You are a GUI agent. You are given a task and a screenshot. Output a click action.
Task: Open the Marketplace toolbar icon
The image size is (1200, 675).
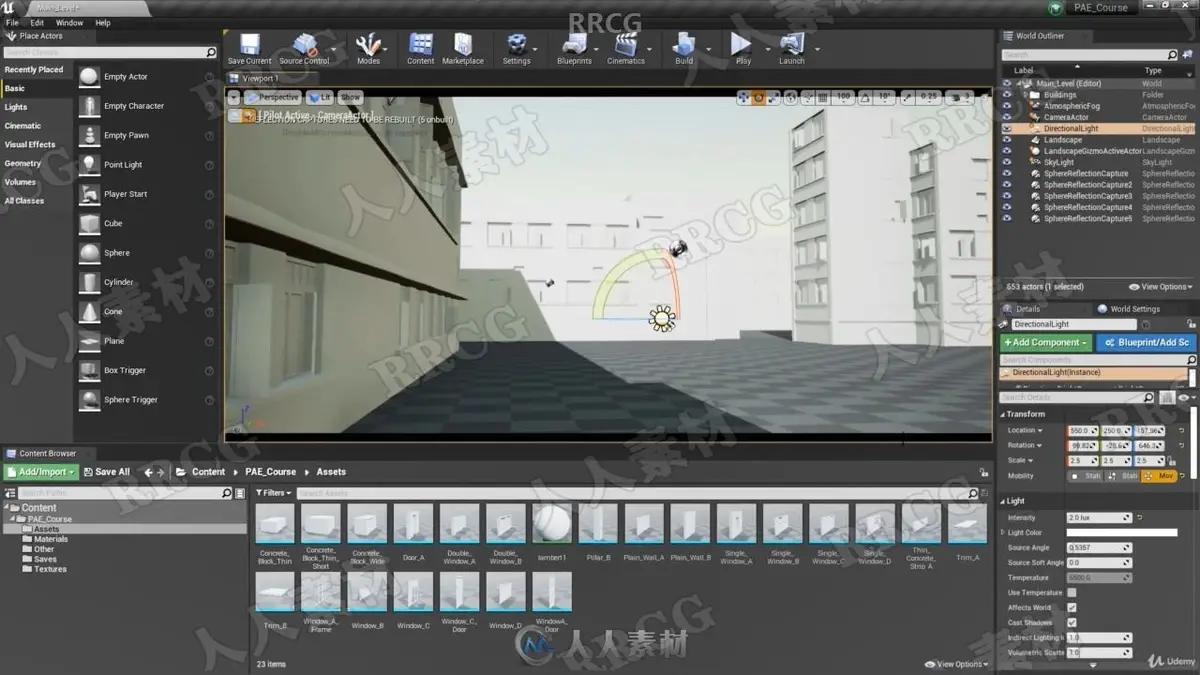click(x=463, y=44)
